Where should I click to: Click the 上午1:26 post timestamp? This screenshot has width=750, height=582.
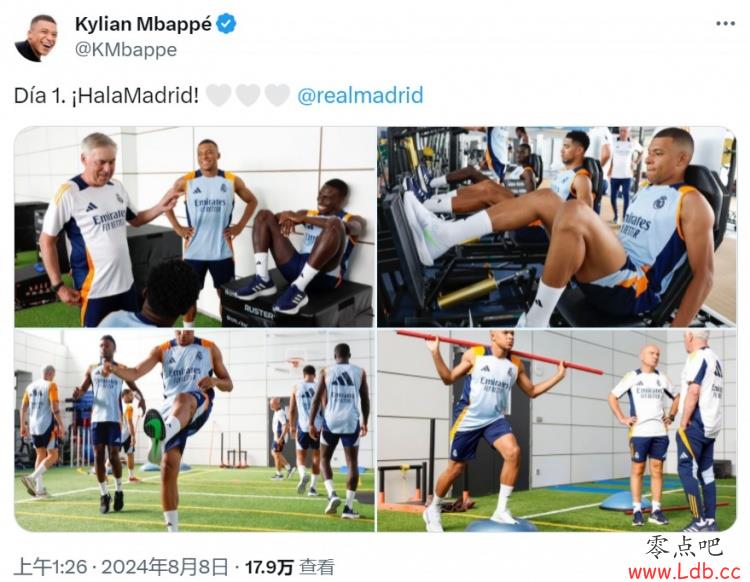click(50, 567)
